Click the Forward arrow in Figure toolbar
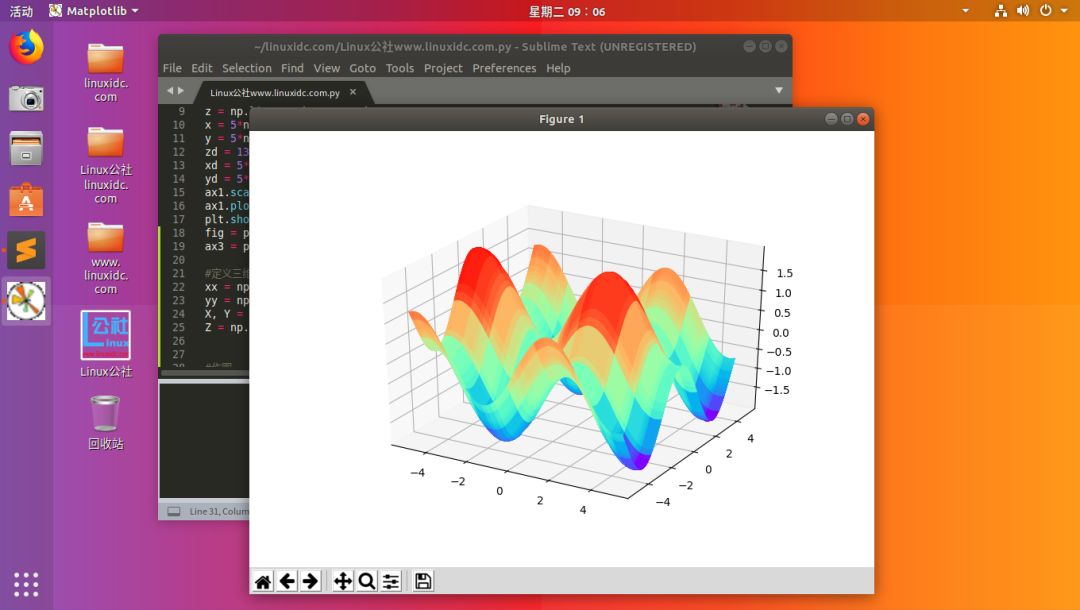Viewport: 1080px width, 610px height. 310,581
